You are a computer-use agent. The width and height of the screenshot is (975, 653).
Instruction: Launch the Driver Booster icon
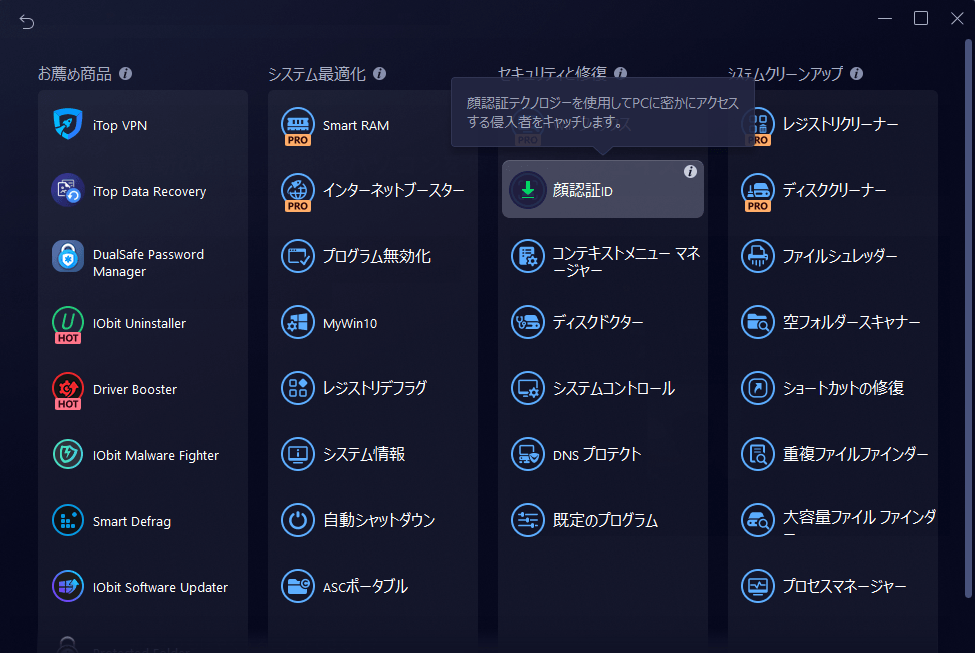click(x=68, y=389)
